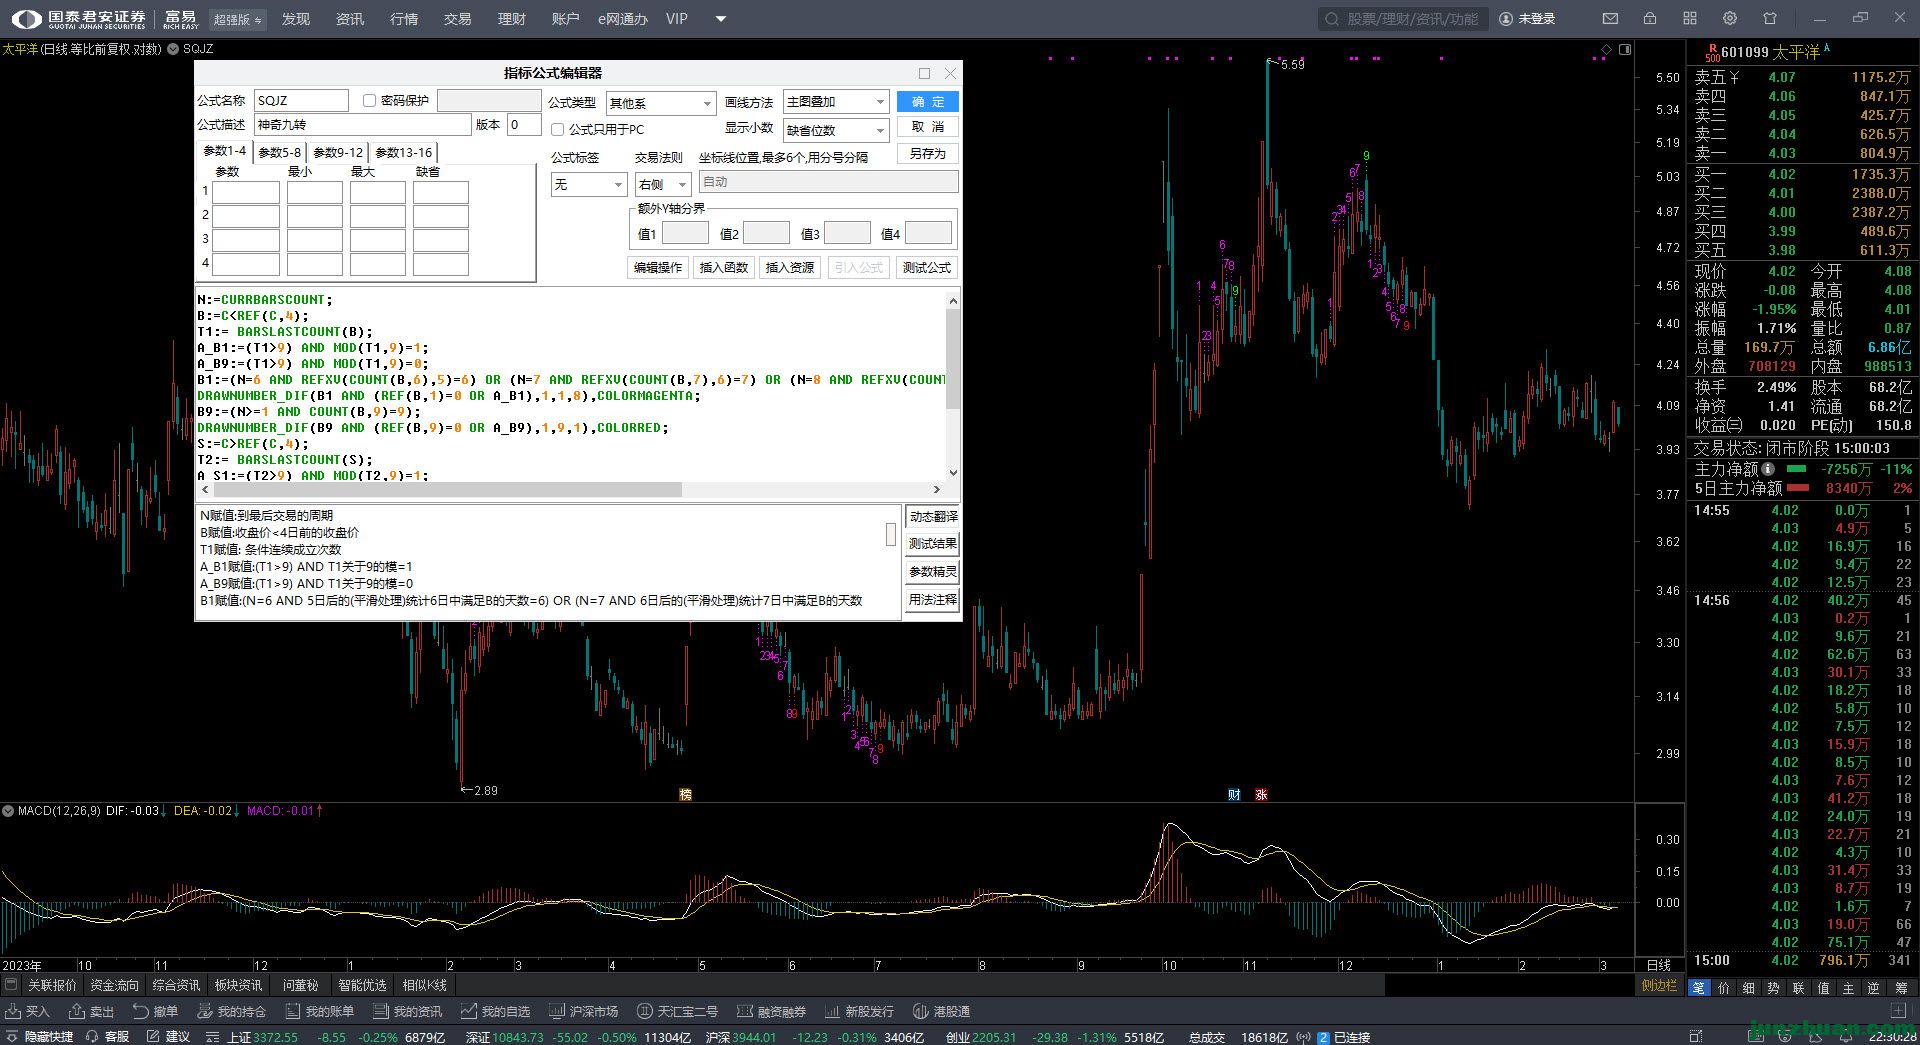This screenshot has height=1045, width=1920.
Task: Open the 资讯 menu
Action: [x=350, y=19]
